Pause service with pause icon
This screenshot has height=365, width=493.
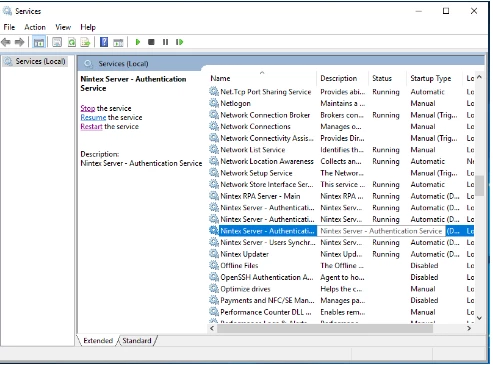(165, 42)
